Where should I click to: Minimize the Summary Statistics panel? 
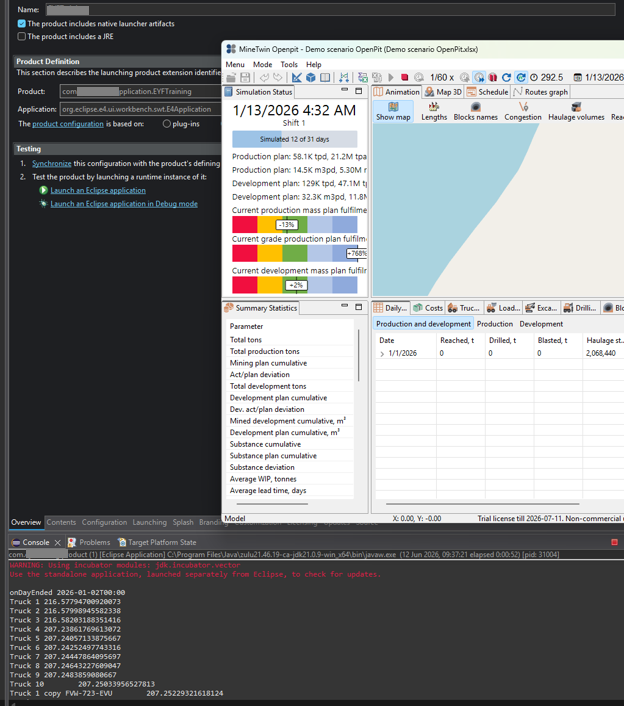pyautogui.click(x=345, y=306)
